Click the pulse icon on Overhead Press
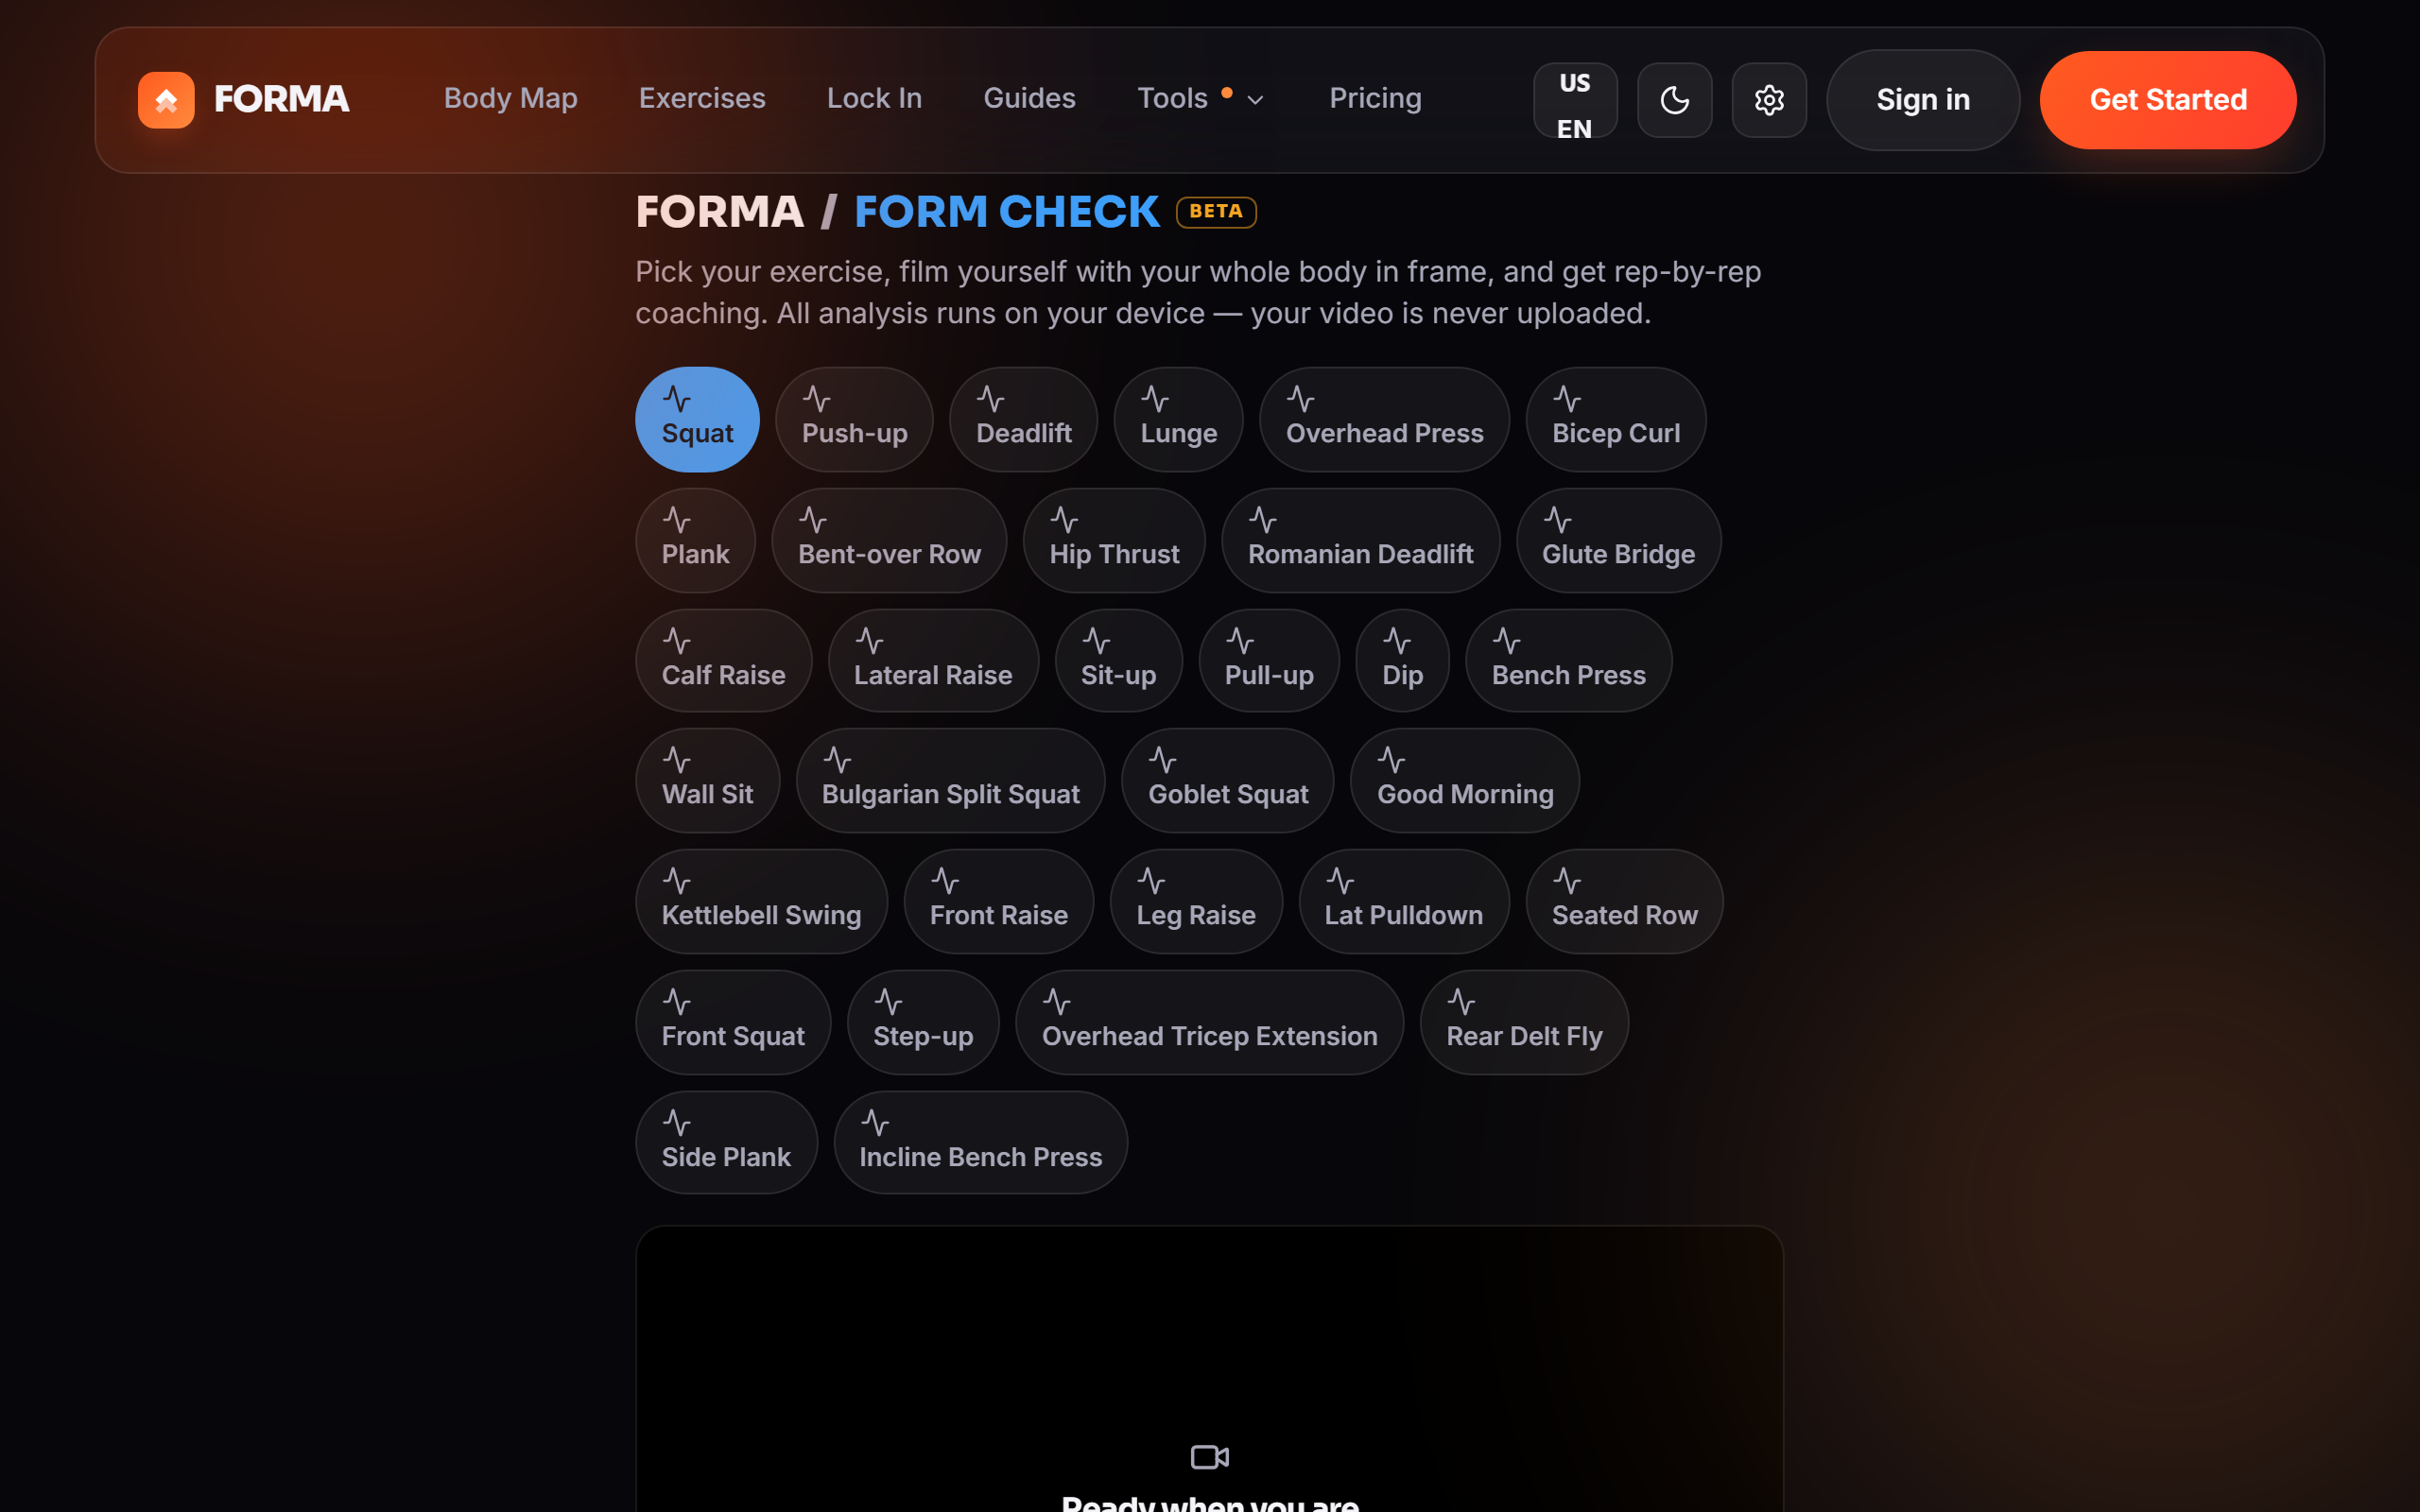 [x=1300, y=399]
